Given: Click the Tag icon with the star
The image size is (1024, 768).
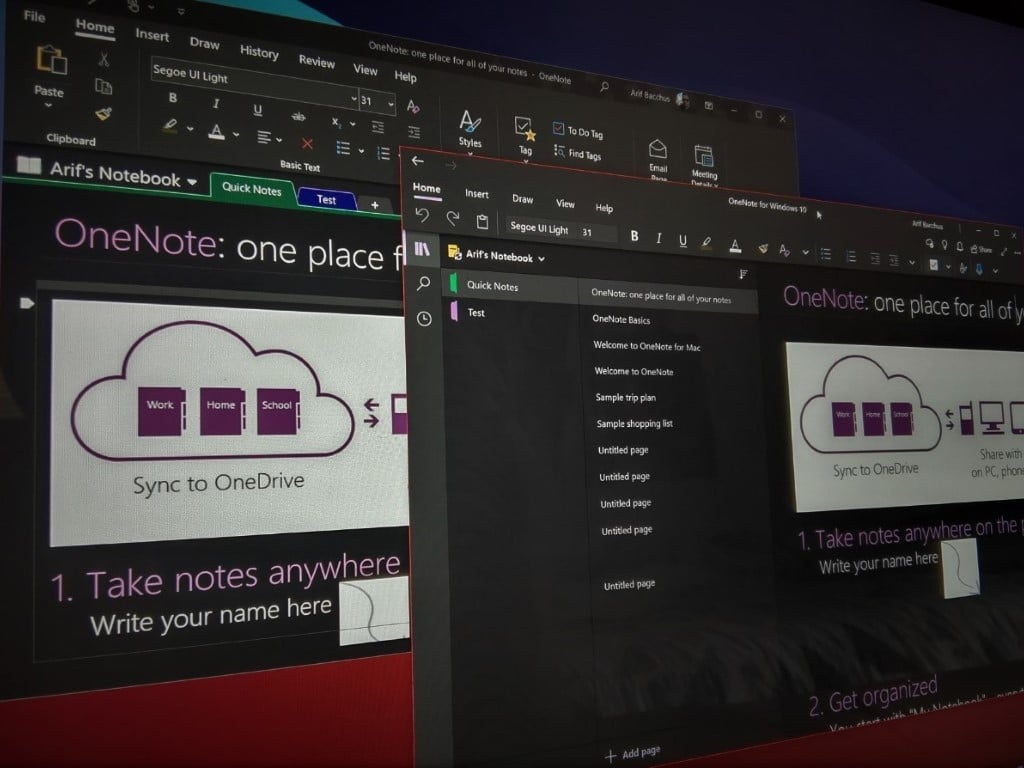Looking at the screenshot, I should (524, 128).
